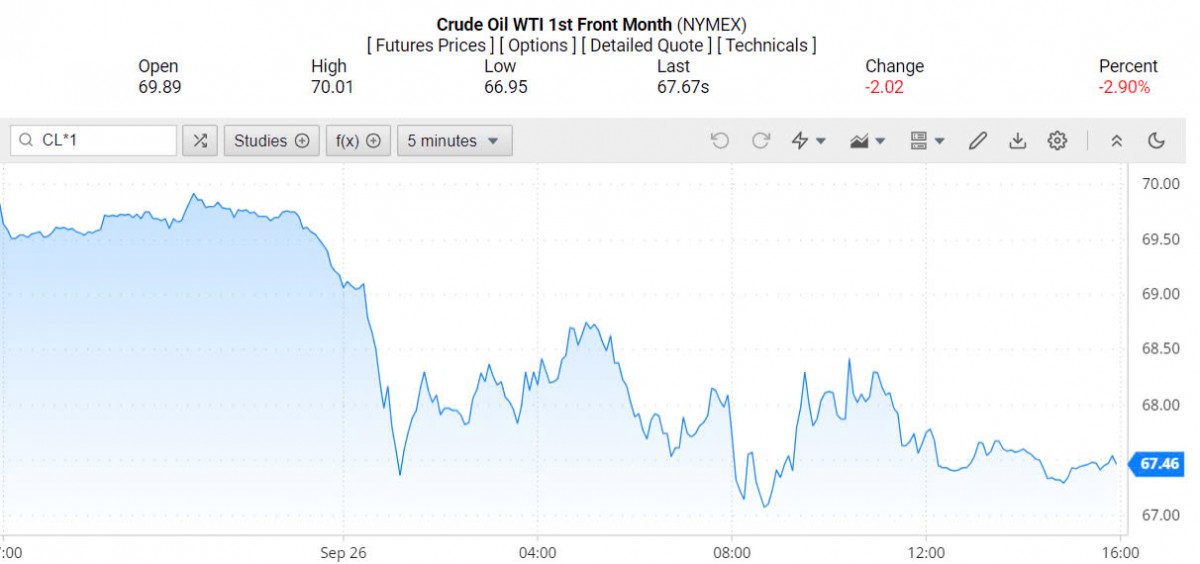Click the 67.46 current price marker

(1158, 464)
